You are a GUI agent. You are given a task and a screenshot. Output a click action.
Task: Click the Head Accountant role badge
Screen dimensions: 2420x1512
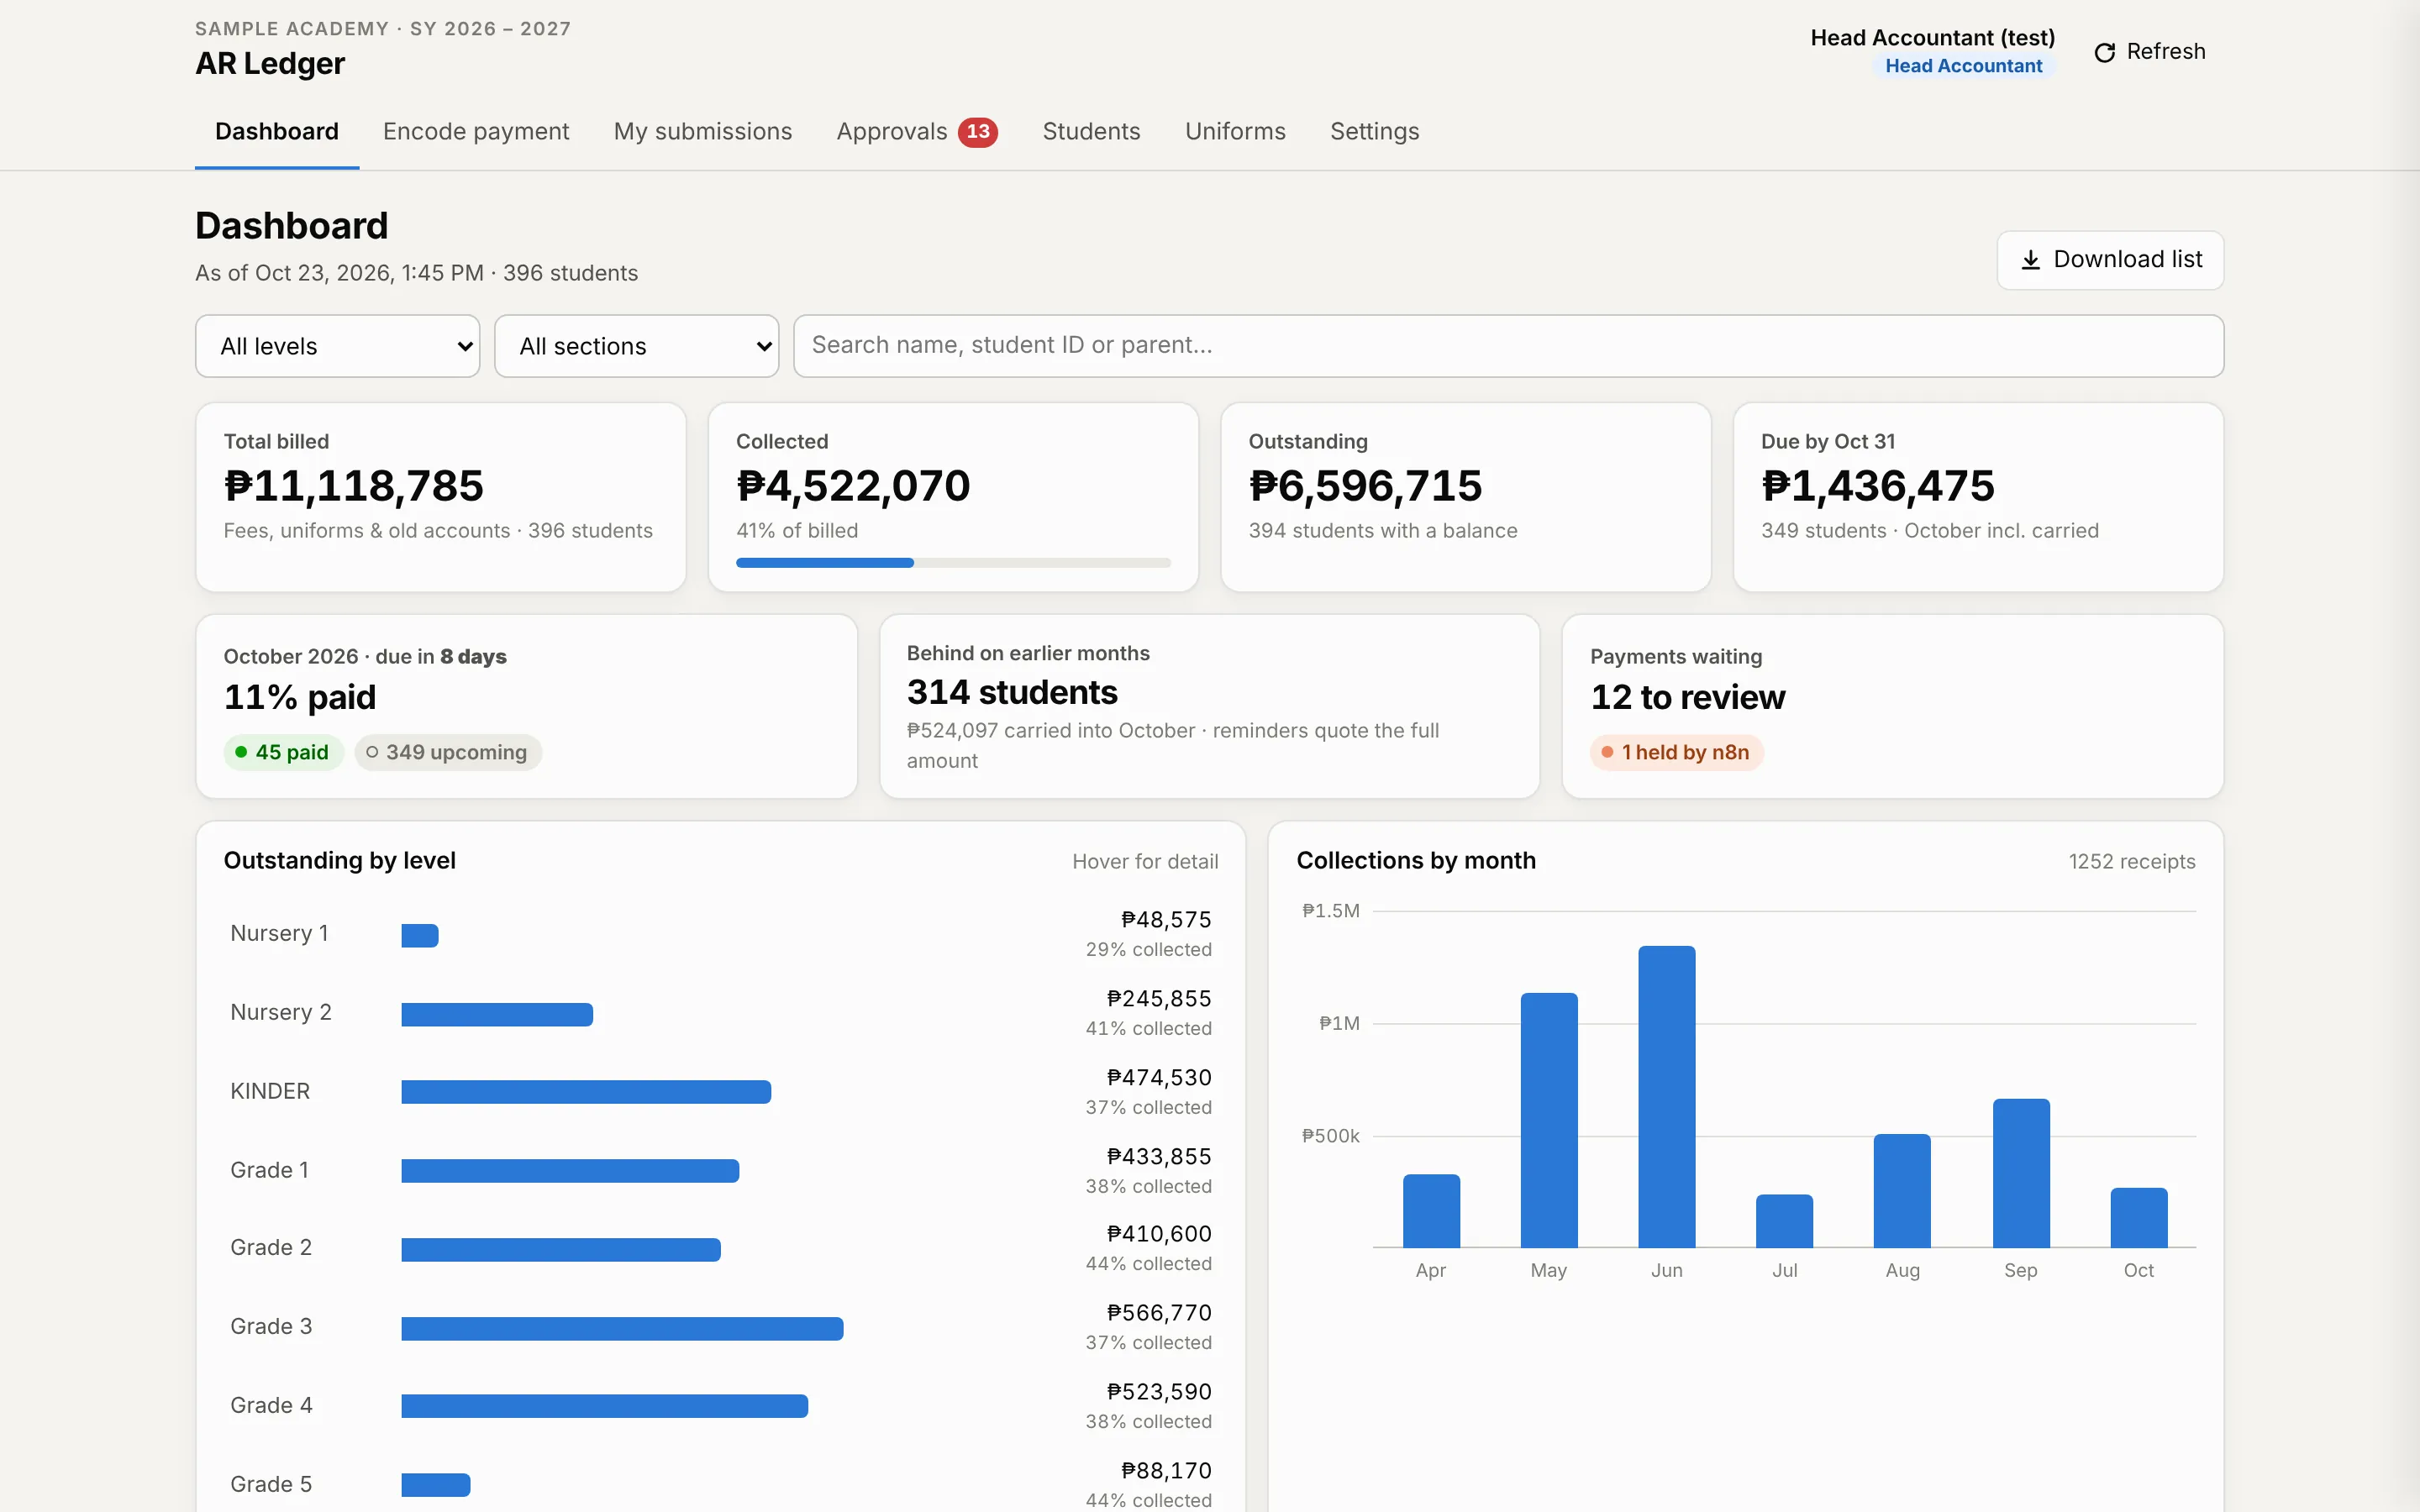1963,66
